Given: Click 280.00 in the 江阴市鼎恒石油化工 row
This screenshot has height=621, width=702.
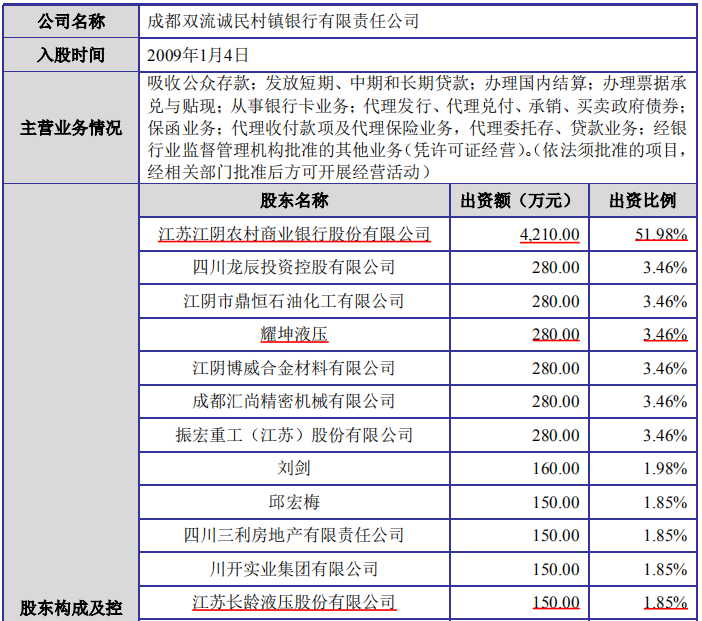Looking at the screenshot, I should [556, 301].
